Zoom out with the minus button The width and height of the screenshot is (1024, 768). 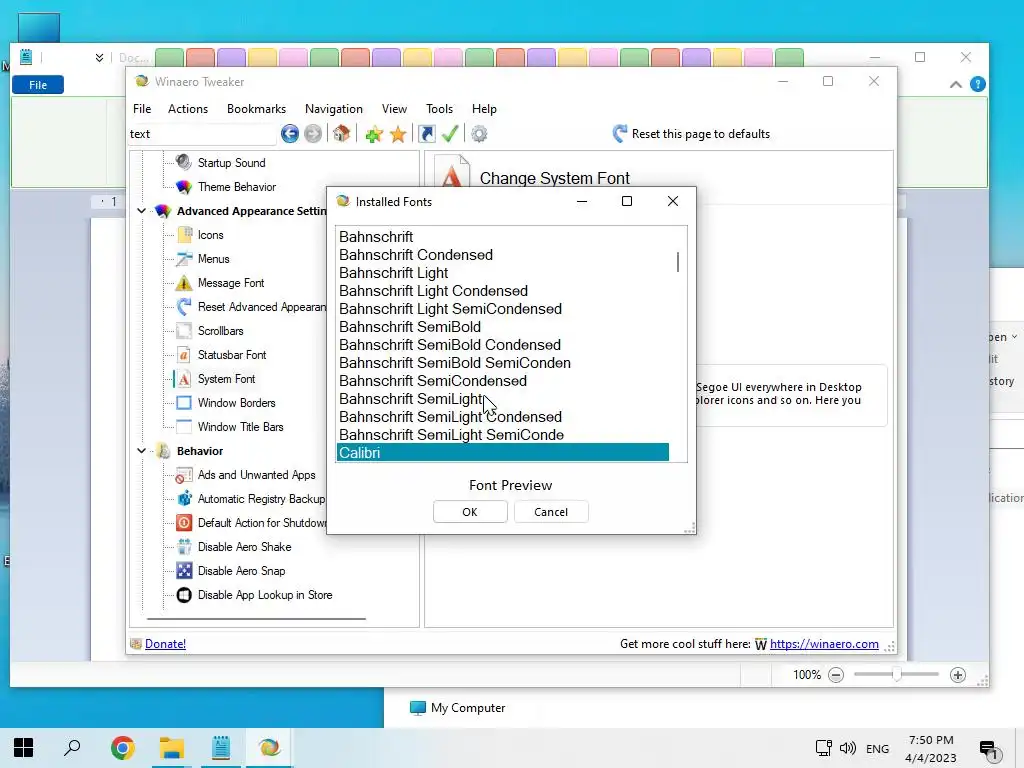point(836,675)
